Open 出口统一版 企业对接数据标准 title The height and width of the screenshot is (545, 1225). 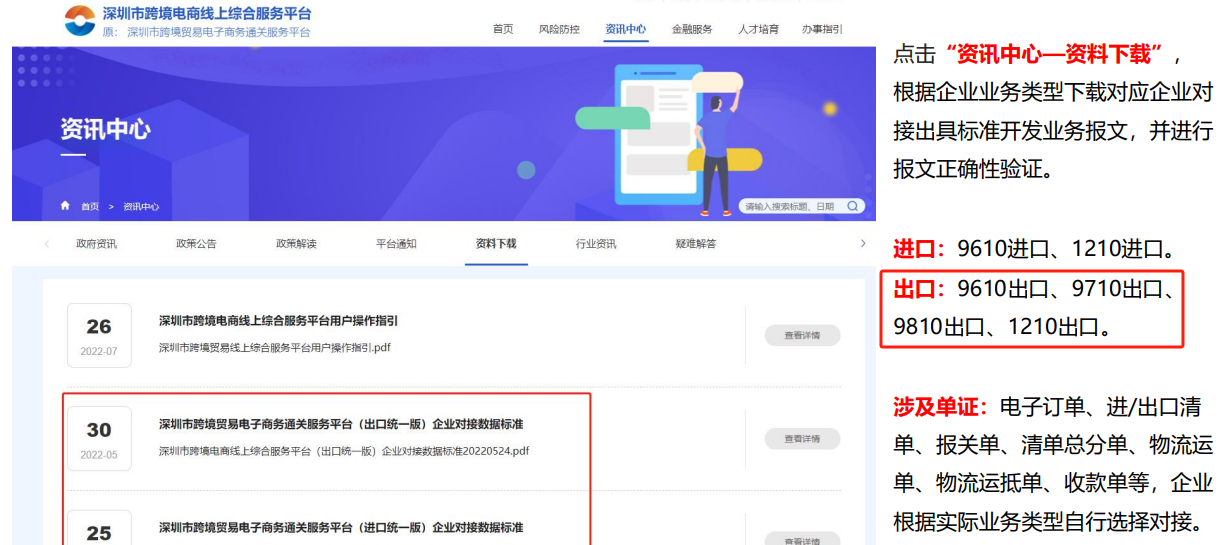(x=341, y=424)
